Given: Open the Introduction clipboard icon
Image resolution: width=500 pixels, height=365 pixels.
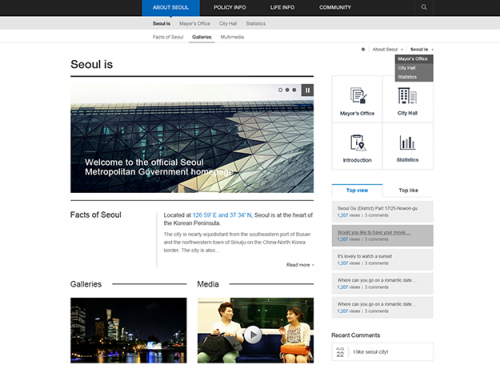Looking at the screenshot, I should (358, 143).
